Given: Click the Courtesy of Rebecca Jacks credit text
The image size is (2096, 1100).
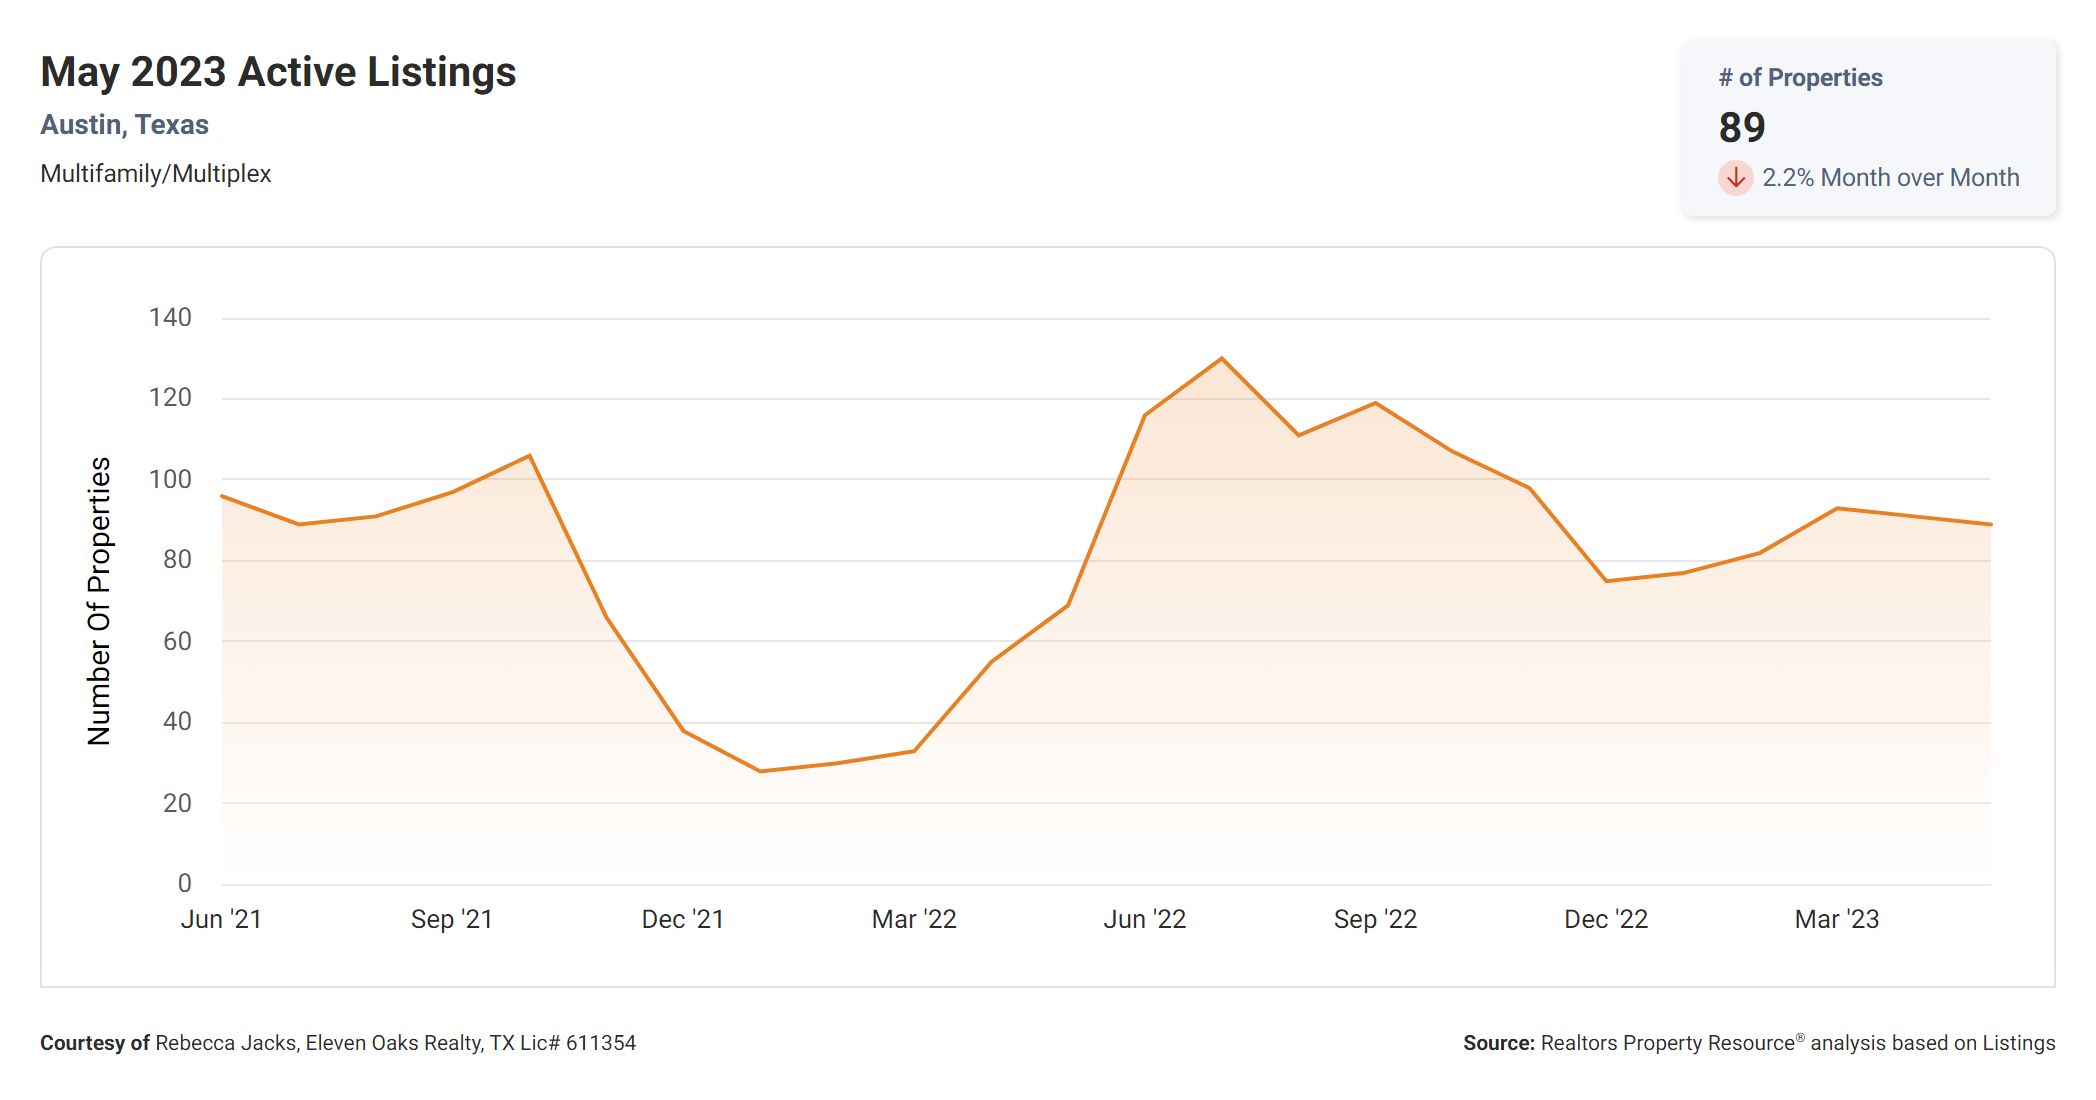Looking at the screenshot, I should point(338,1043).
